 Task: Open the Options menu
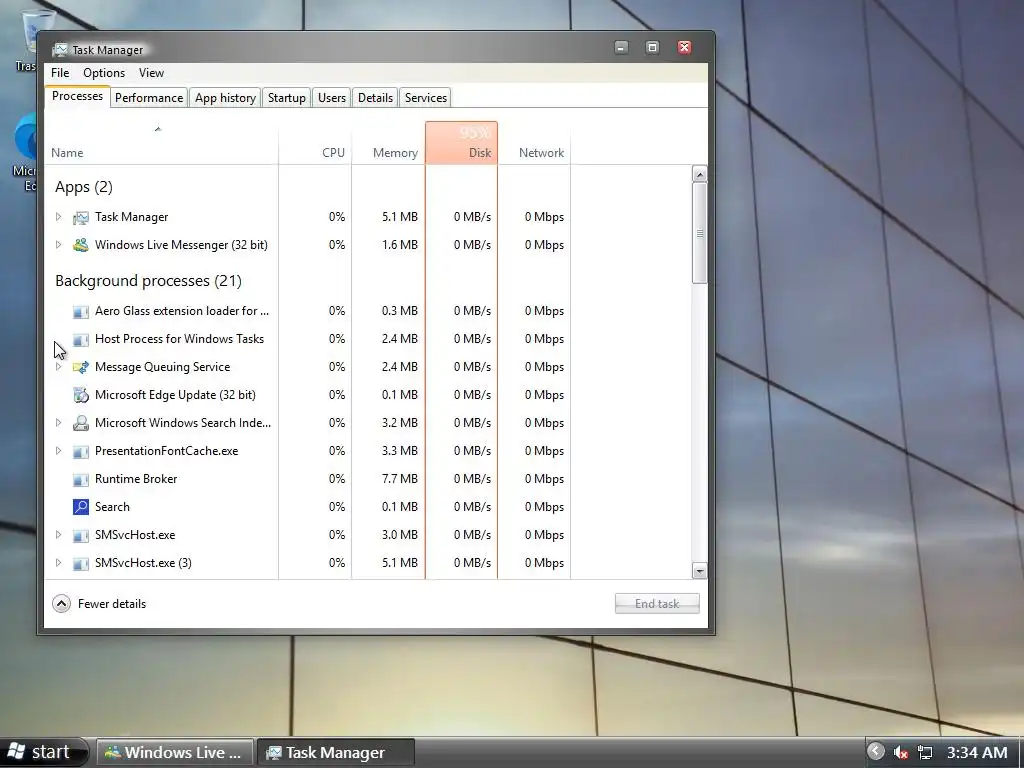[104, 73]
